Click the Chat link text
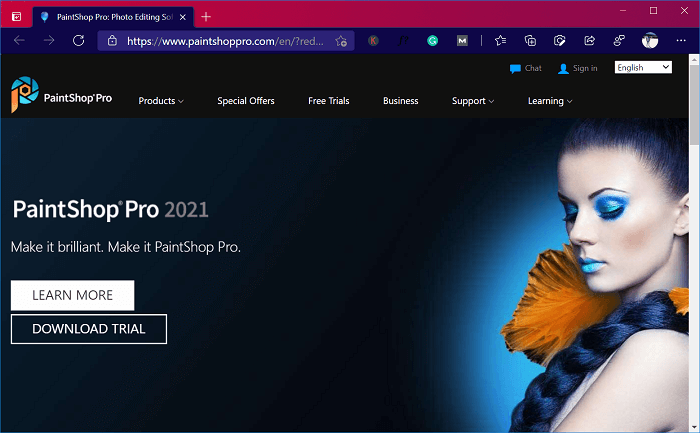 click(533, 68)
